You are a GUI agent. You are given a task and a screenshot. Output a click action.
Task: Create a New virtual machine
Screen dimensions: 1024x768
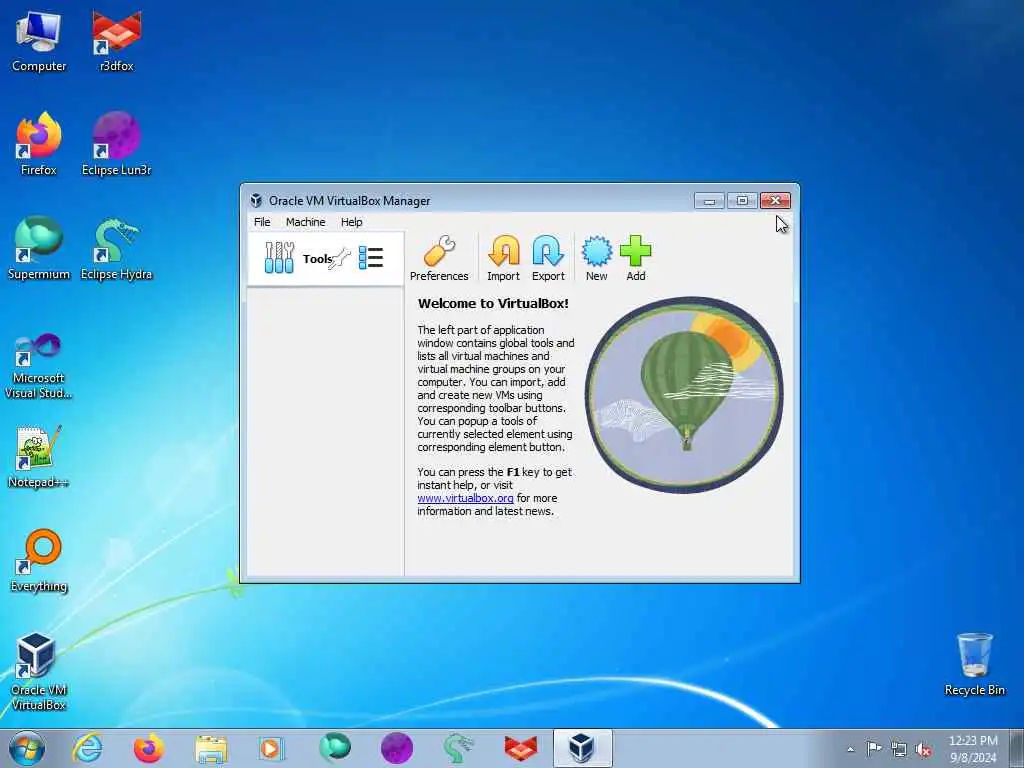click(596, 259)
